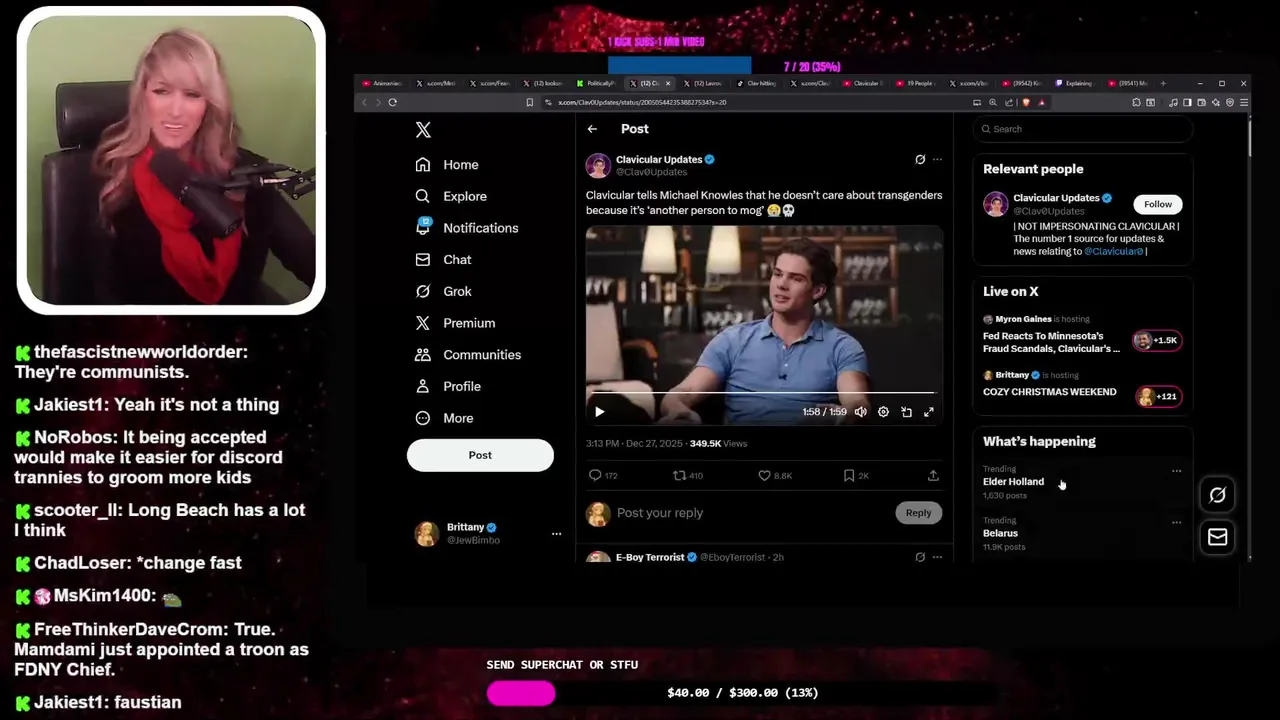Go back using the Post back arrow
This screenshot has height=720, width=1280.
coord(592,129)
